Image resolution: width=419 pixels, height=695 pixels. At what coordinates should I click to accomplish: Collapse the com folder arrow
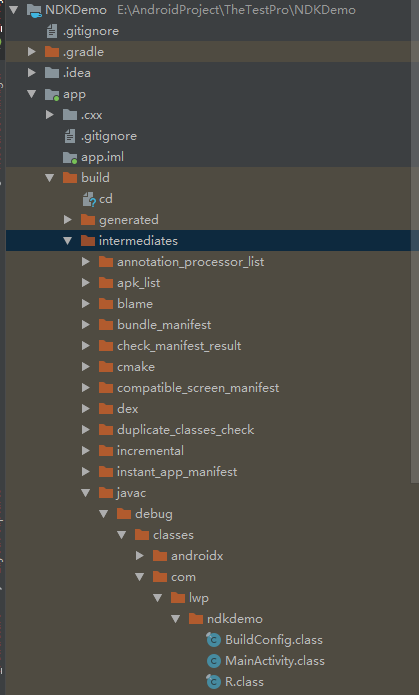point(140,577)
